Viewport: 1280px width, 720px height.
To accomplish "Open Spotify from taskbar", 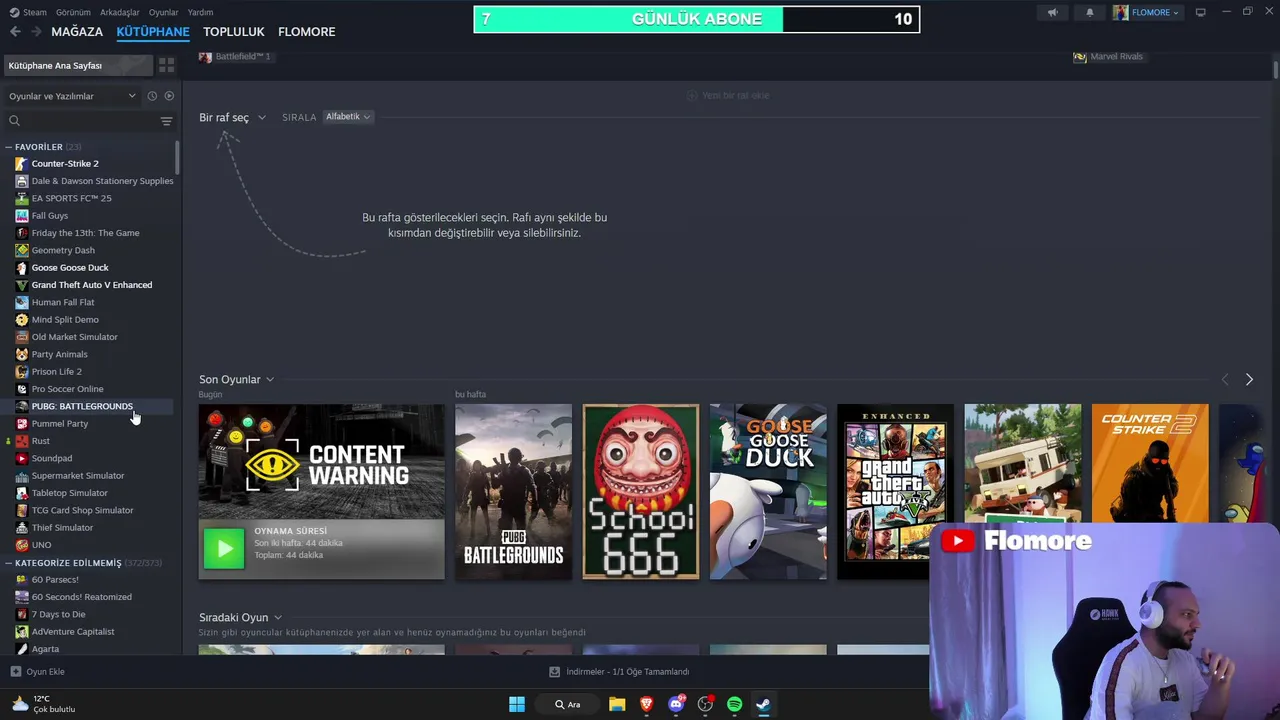I will pyautogui.click(x=734, y=704).
